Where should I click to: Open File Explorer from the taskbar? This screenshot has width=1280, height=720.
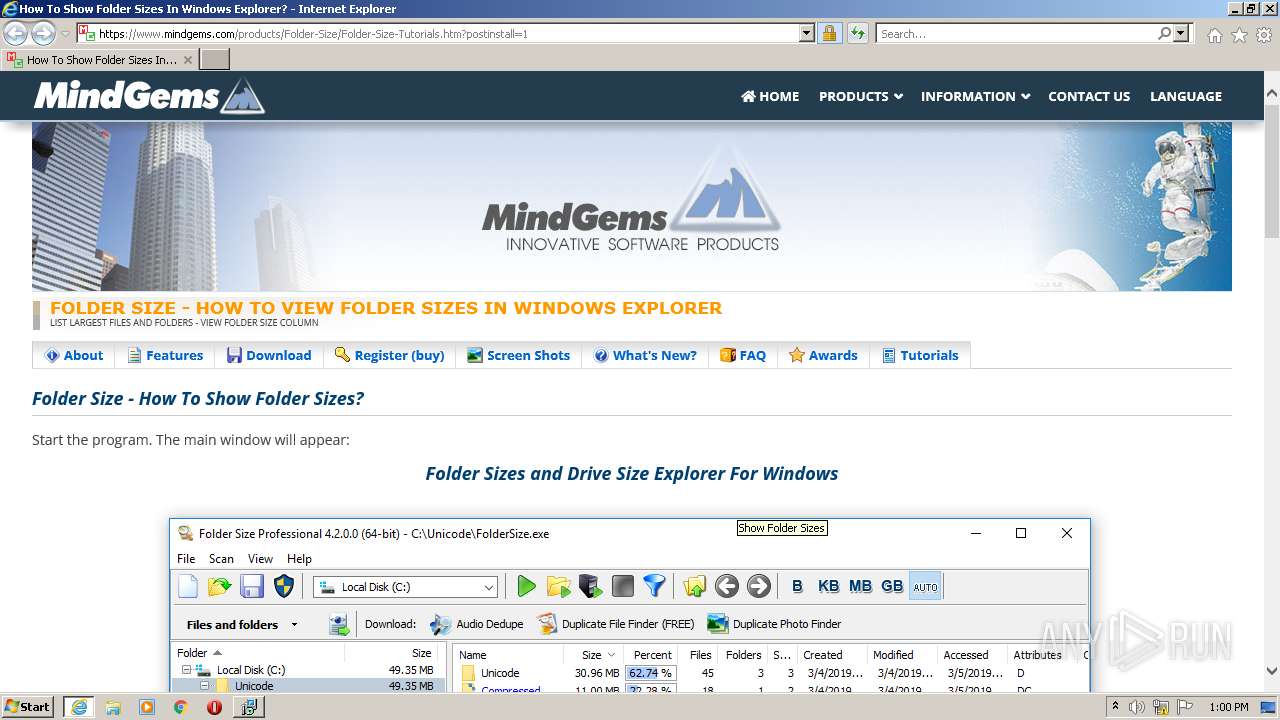[x=113, y=707]
